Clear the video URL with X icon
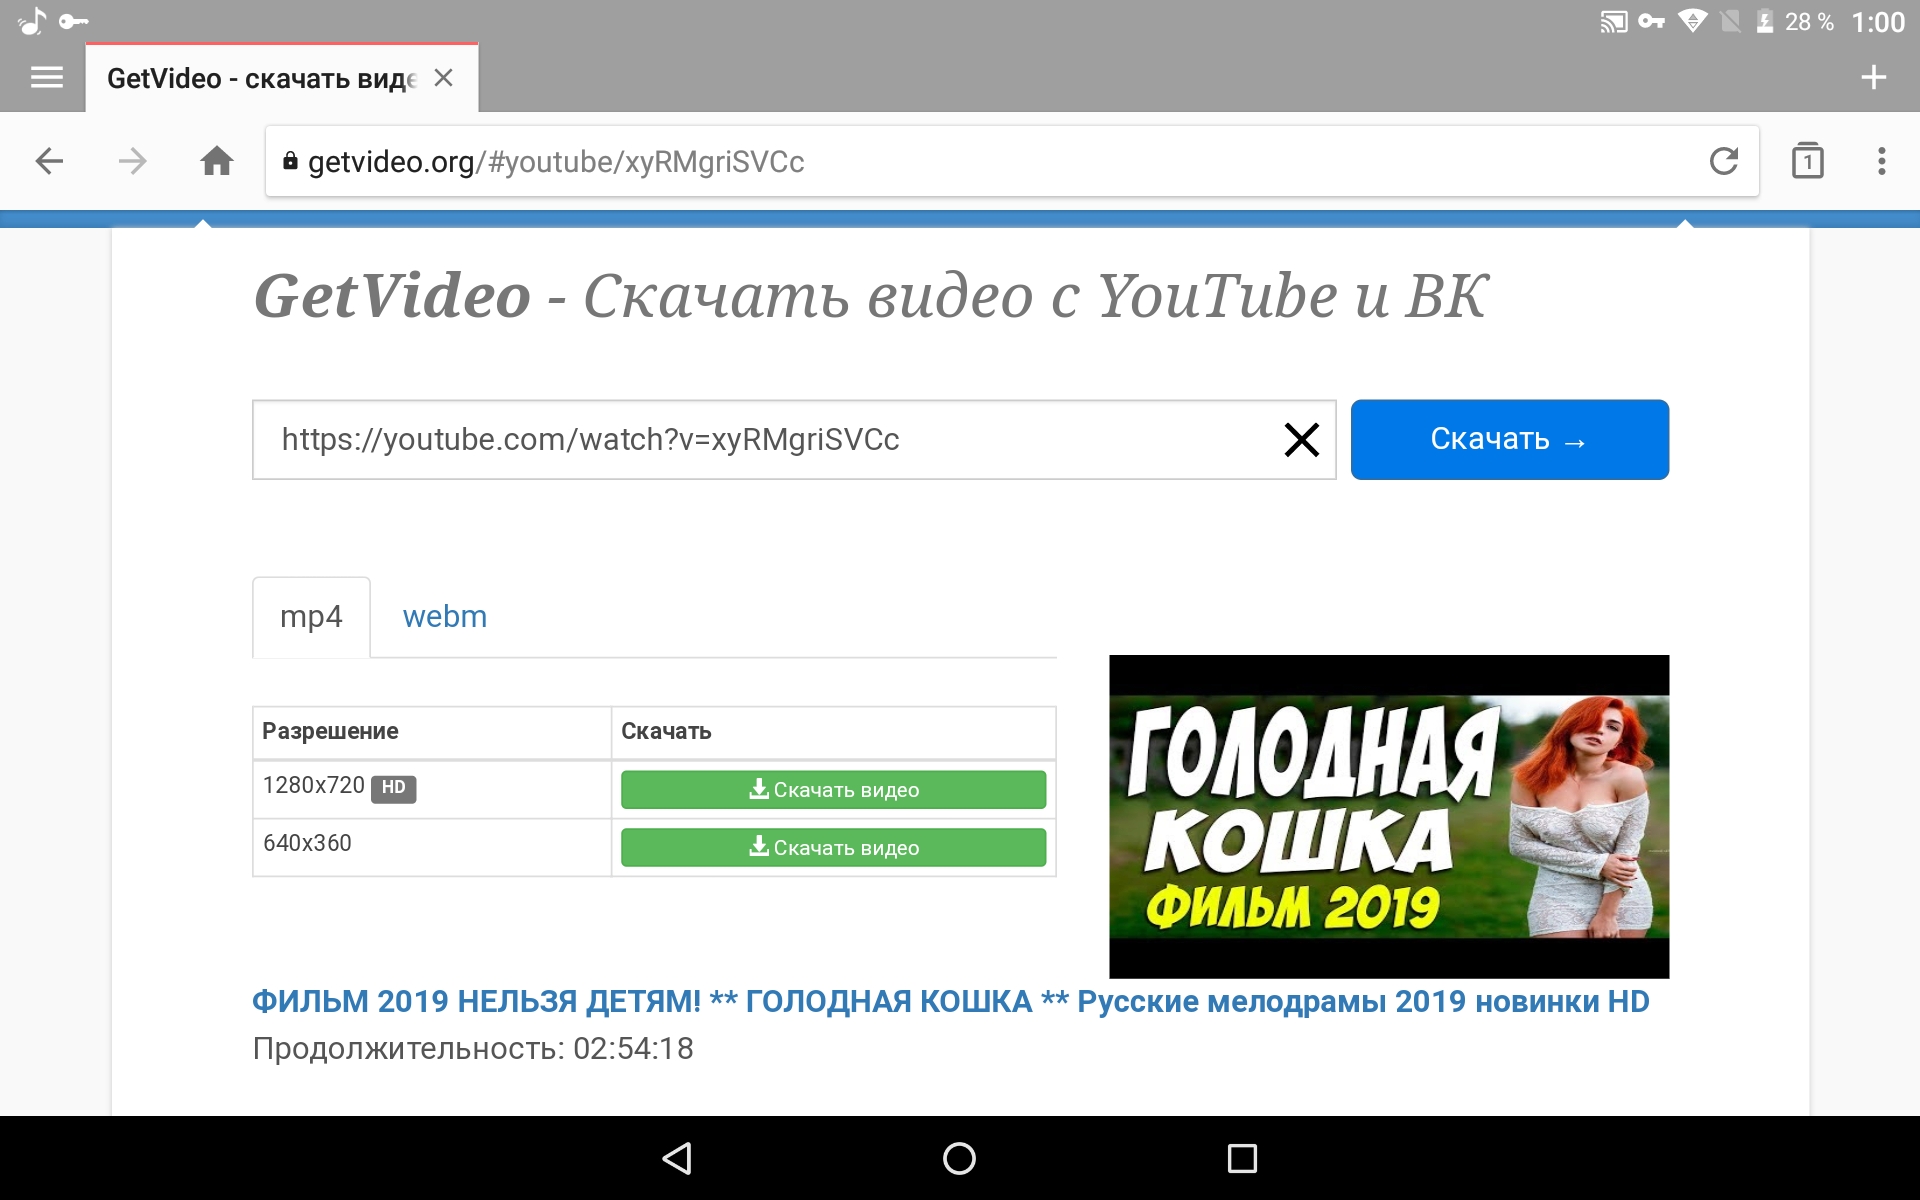 click(1301, 439)
